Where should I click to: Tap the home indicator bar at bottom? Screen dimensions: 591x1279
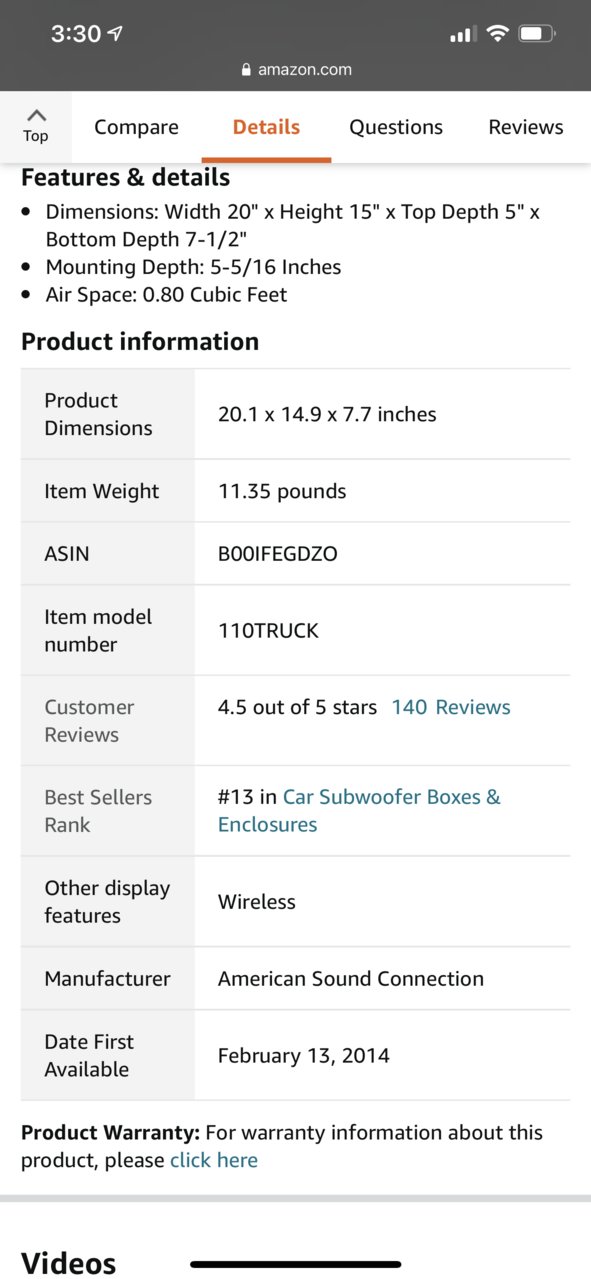click(x=296, y=1264)
